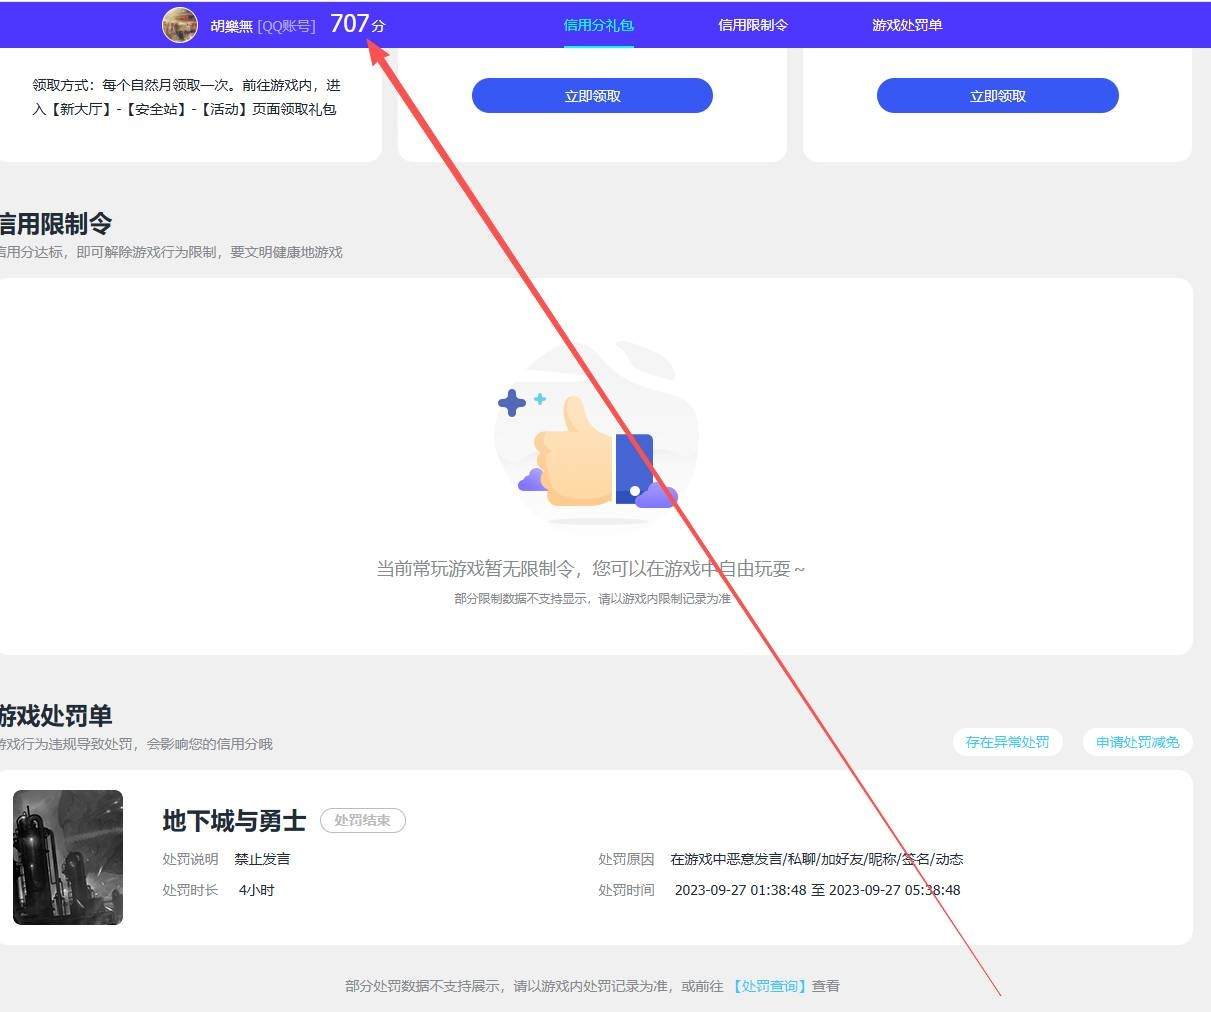Click the username 胡樂無
Screen dimensions: 1211x1012
point(231,26)
